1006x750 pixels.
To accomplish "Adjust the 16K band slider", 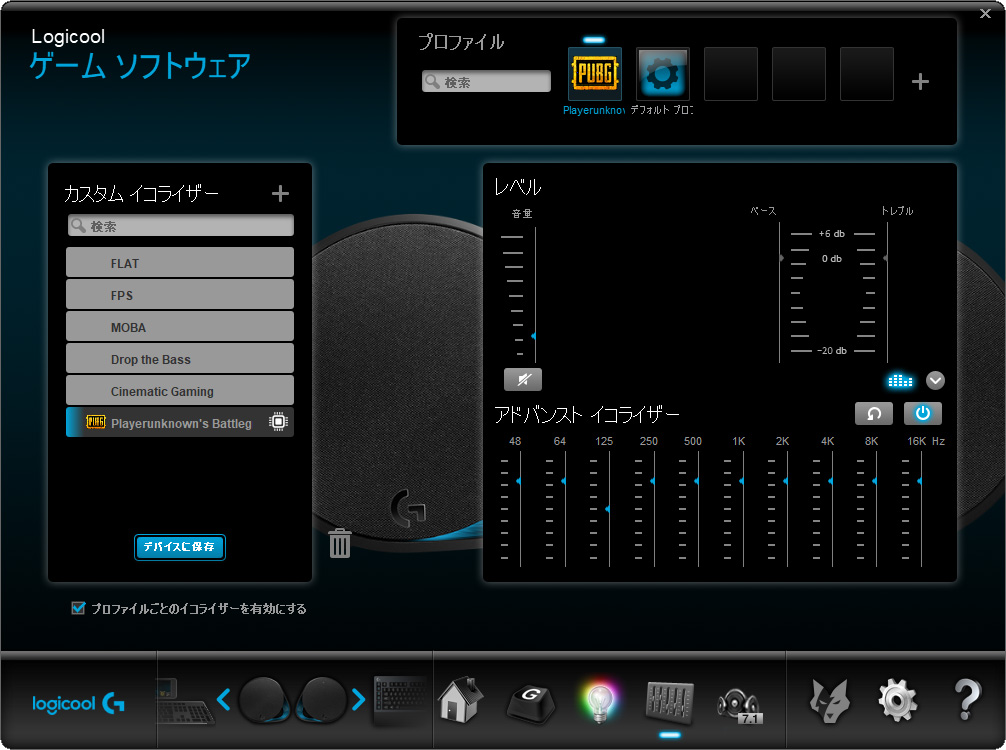I will pyautogui.click(x=919, y=481).
